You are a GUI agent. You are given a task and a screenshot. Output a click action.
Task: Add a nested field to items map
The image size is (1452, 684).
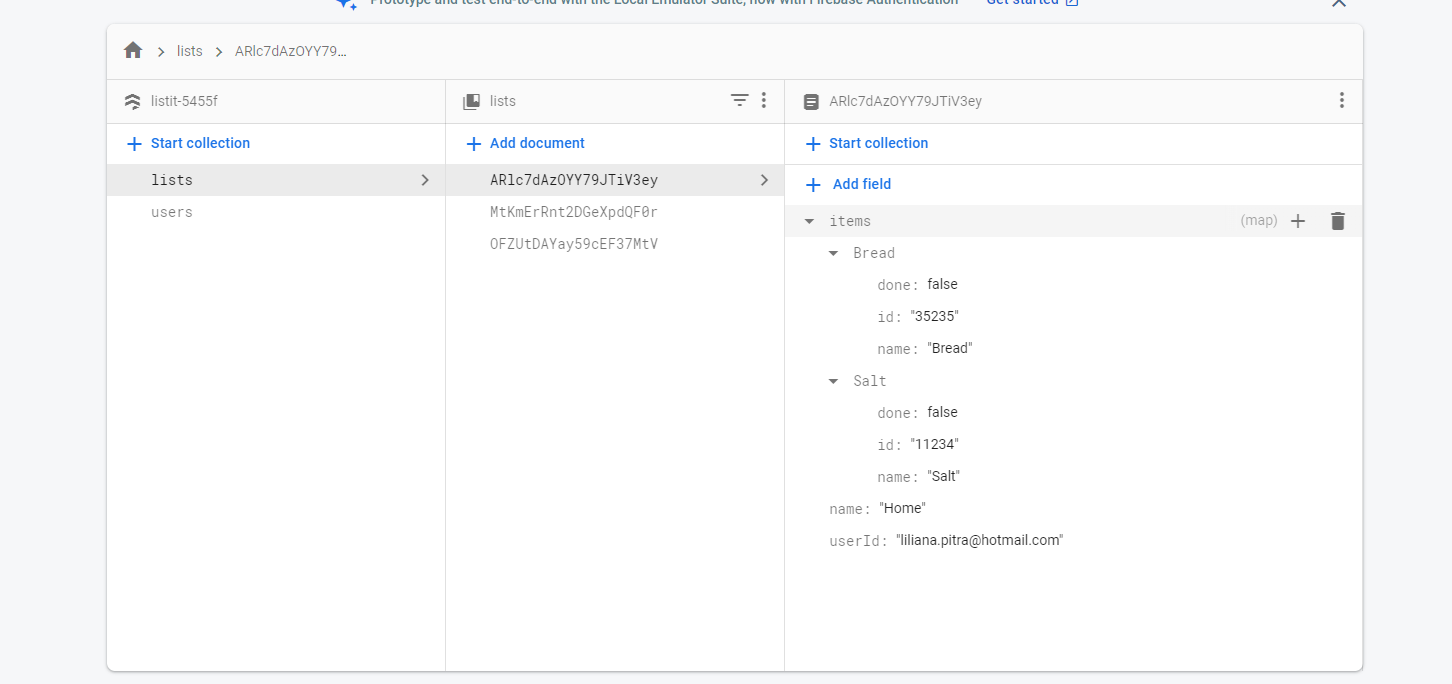tap(1298, 221)
